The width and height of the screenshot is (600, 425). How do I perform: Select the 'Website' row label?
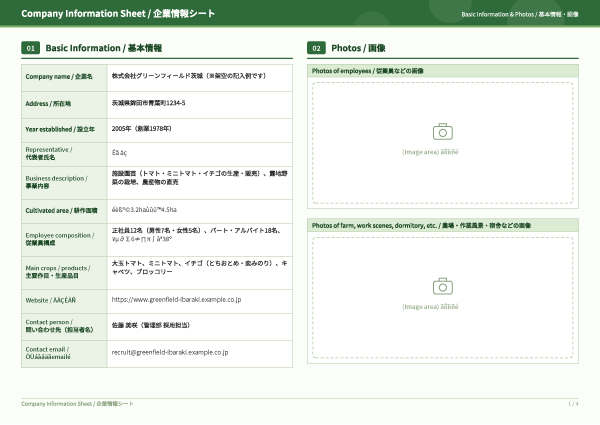coord(51,300)
